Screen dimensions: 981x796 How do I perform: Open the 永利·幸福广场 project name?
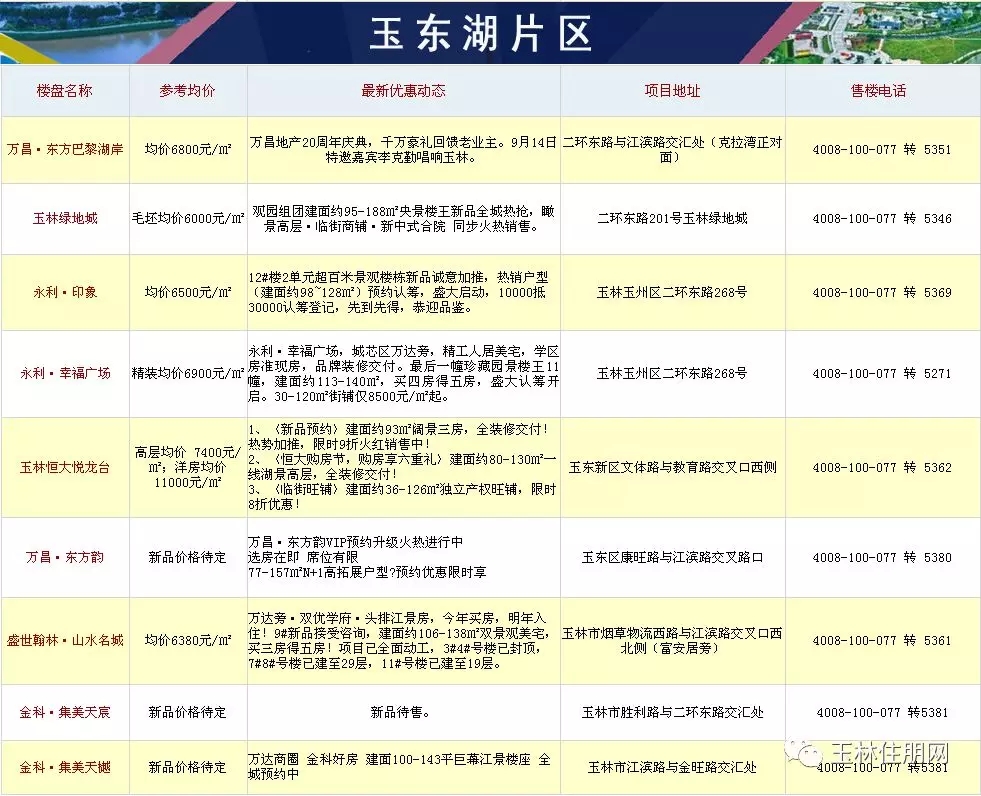pyautogui.click(x=65, y=374)
